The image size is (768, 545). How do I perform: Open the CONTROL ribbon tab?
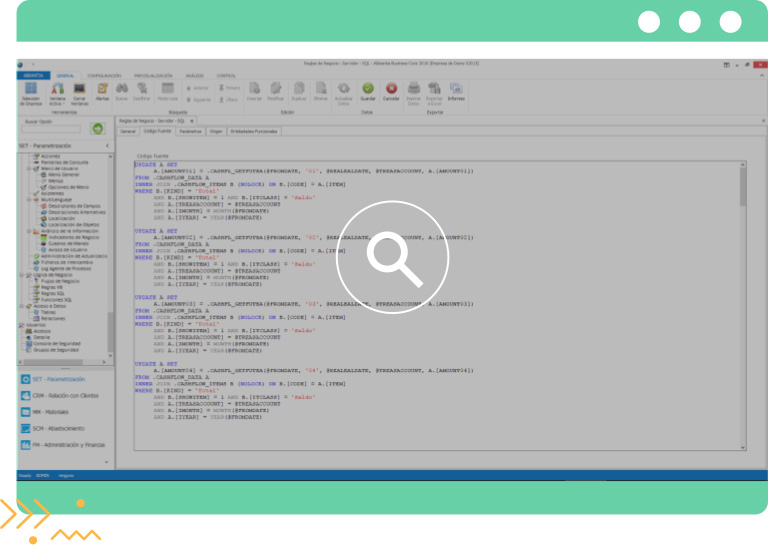point(226,76)
